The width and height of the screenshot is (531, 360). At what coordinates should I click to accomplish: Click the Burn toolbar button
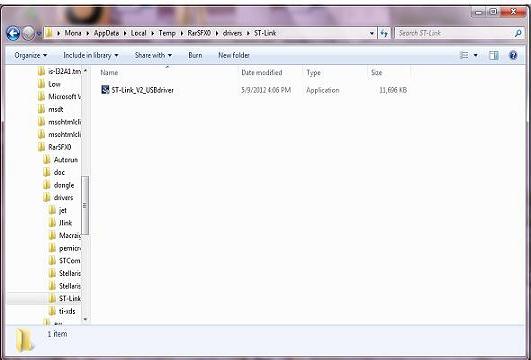pyautogui.click(x=195, y=55)
